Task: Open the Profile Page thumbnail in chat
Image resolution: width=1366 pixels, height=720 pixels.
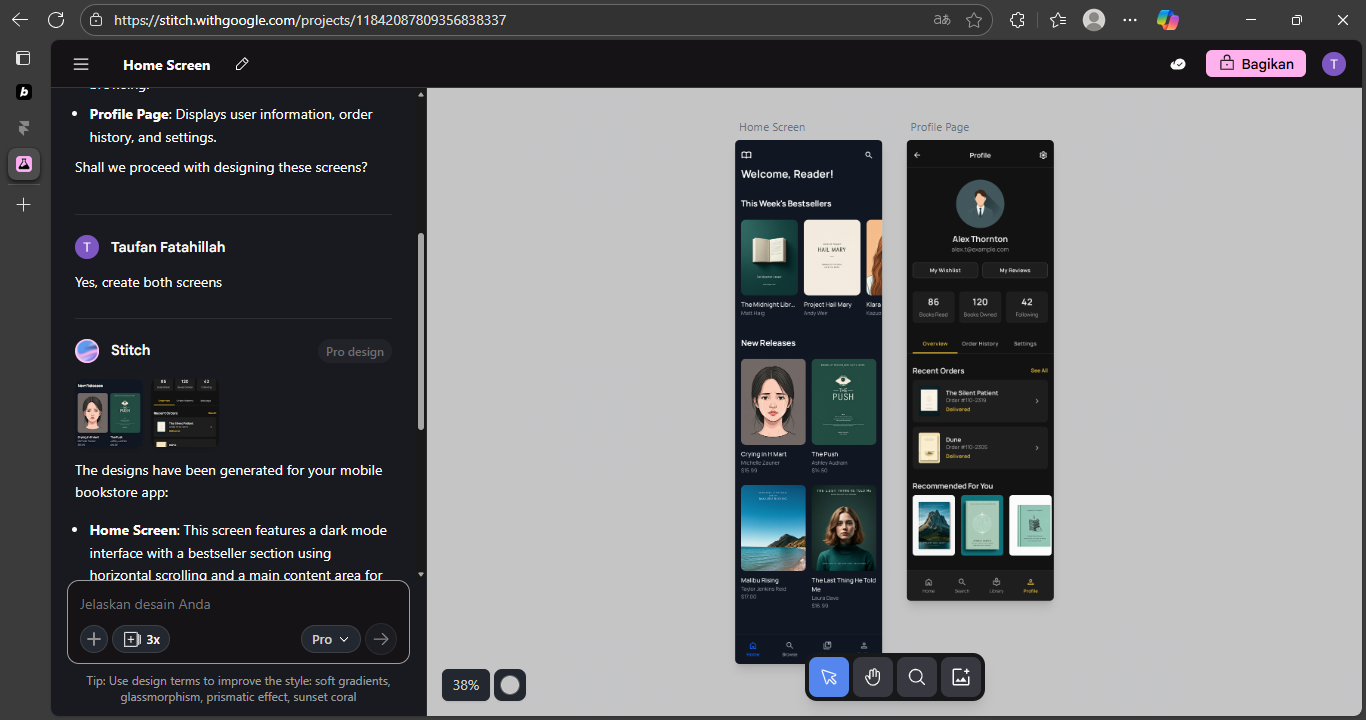Action: pyautogui.click(x=185, y=413)
